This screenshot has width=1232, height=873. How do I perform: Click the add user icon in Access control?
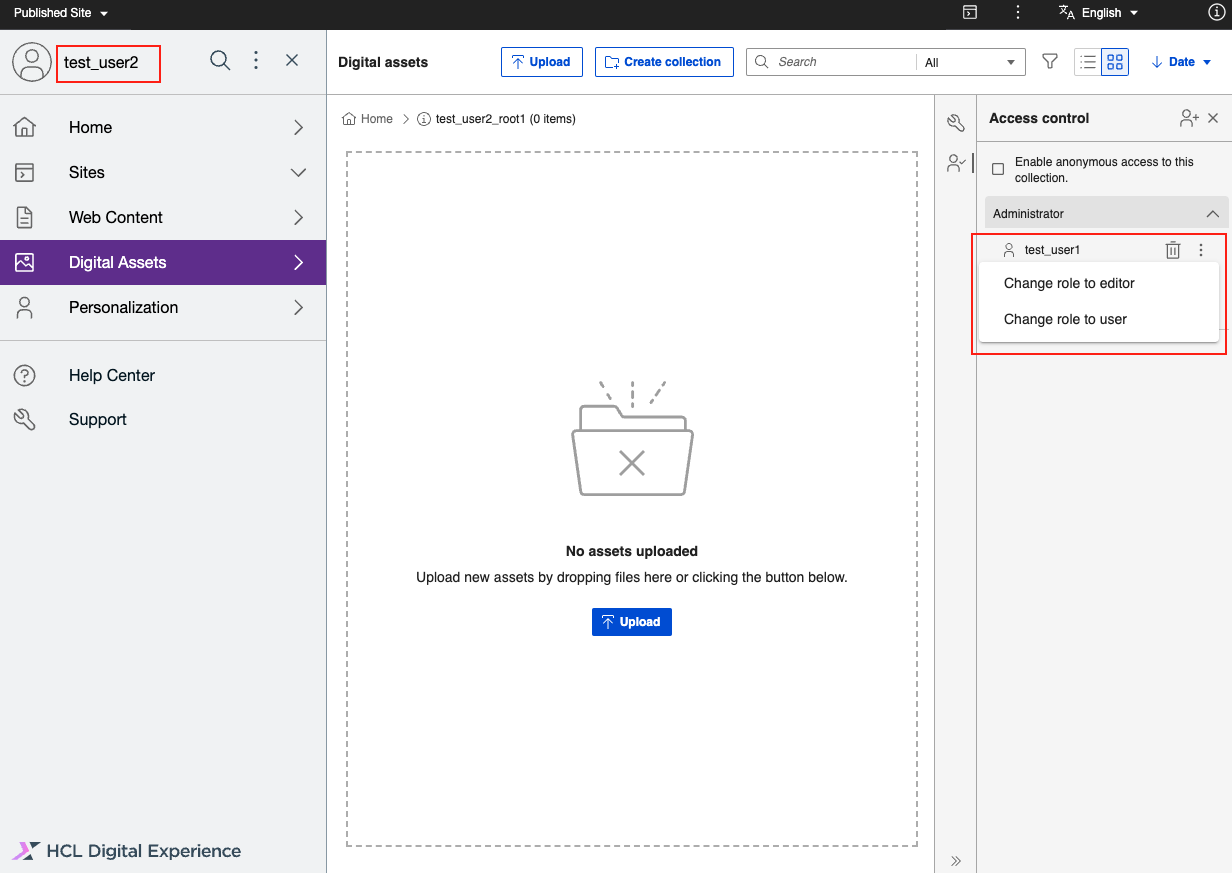point(1188,118)
